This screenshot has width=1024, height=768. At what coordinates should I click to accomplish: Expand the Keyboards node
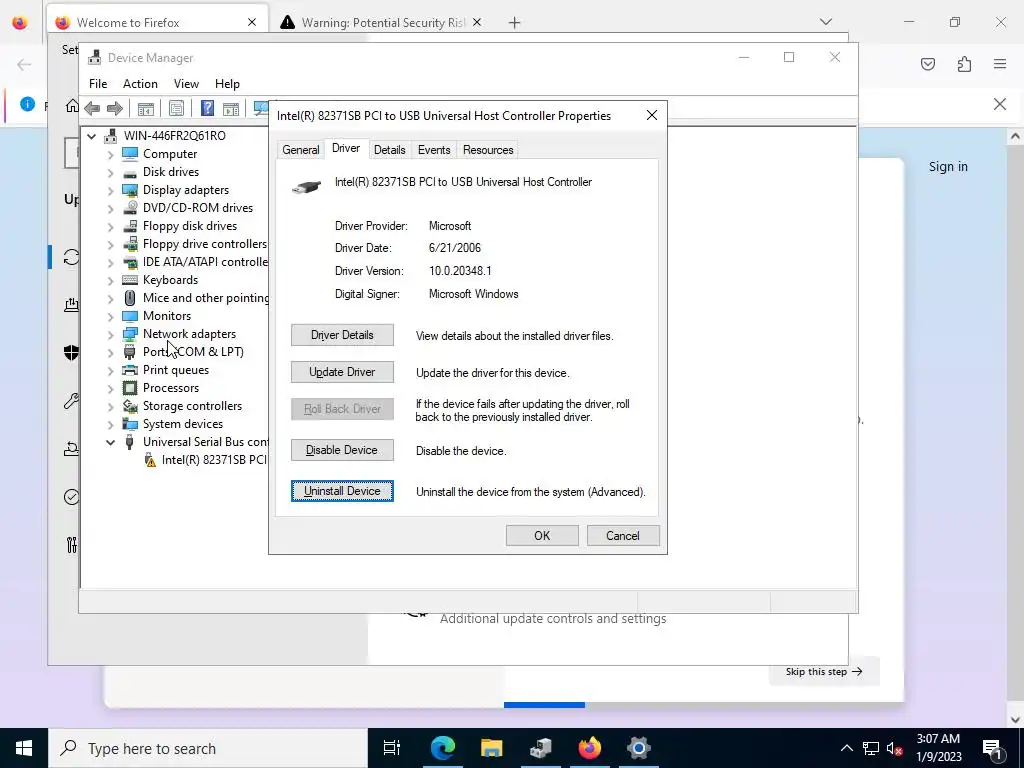(x=110, y=280)
